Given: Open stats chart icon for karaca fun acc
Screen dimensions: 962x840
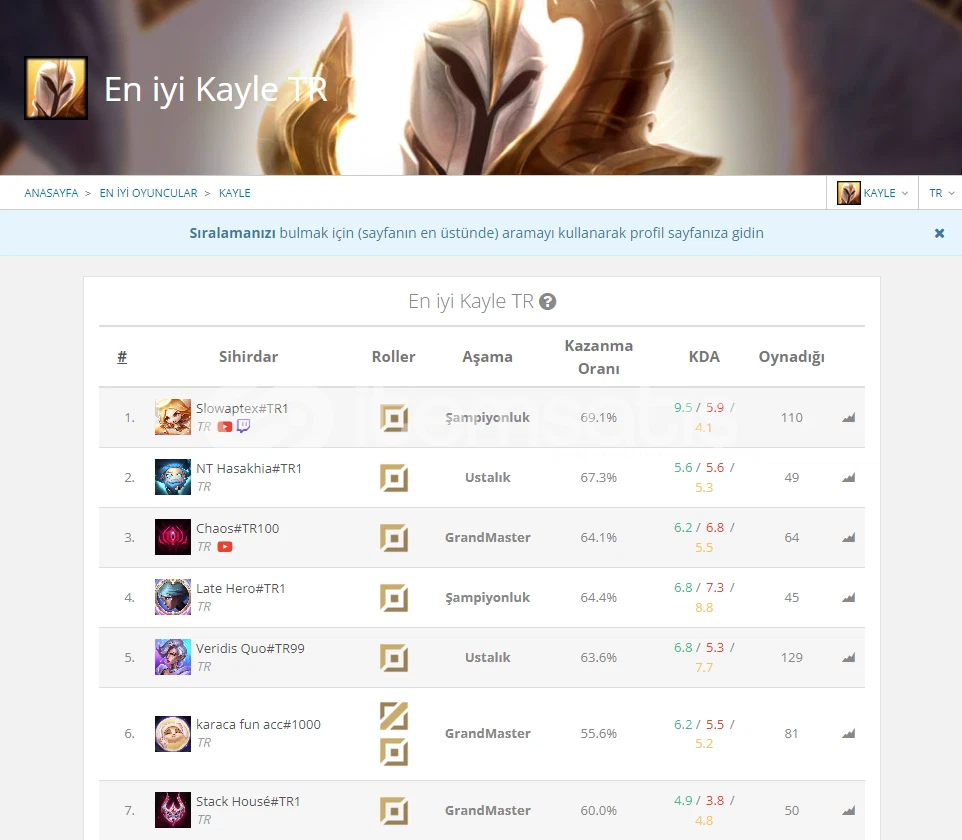Looking at the screenshot, I should [x=848, y=734].
